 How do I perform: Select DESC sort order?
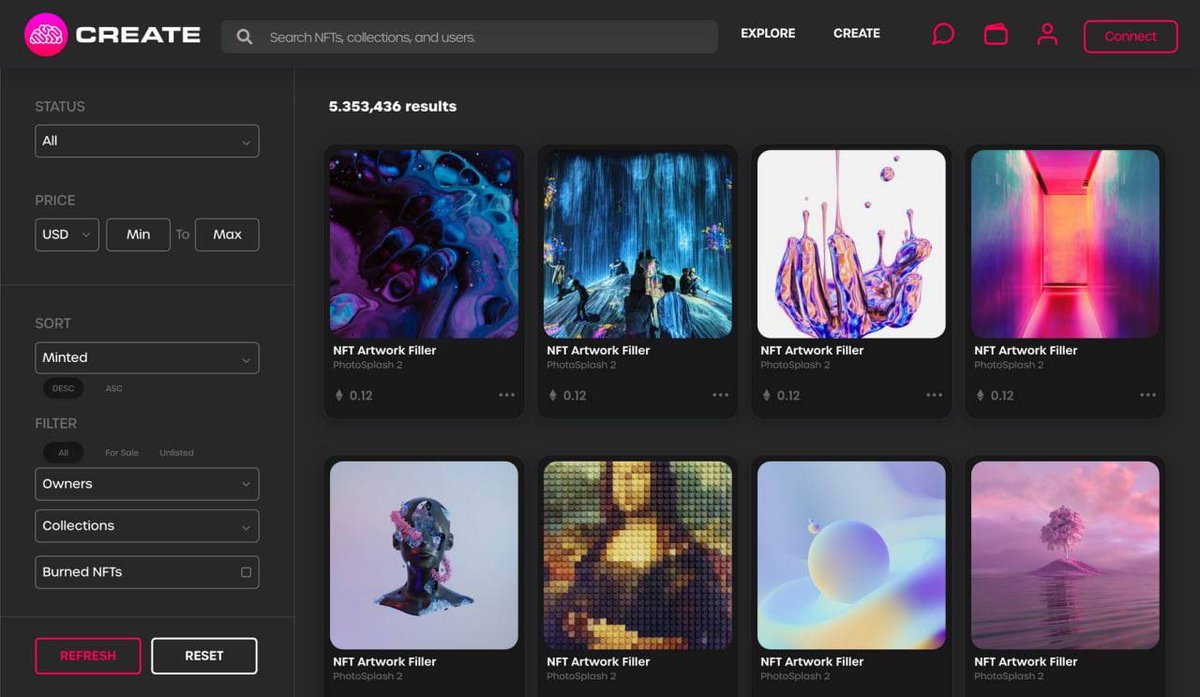coord(63,388)
